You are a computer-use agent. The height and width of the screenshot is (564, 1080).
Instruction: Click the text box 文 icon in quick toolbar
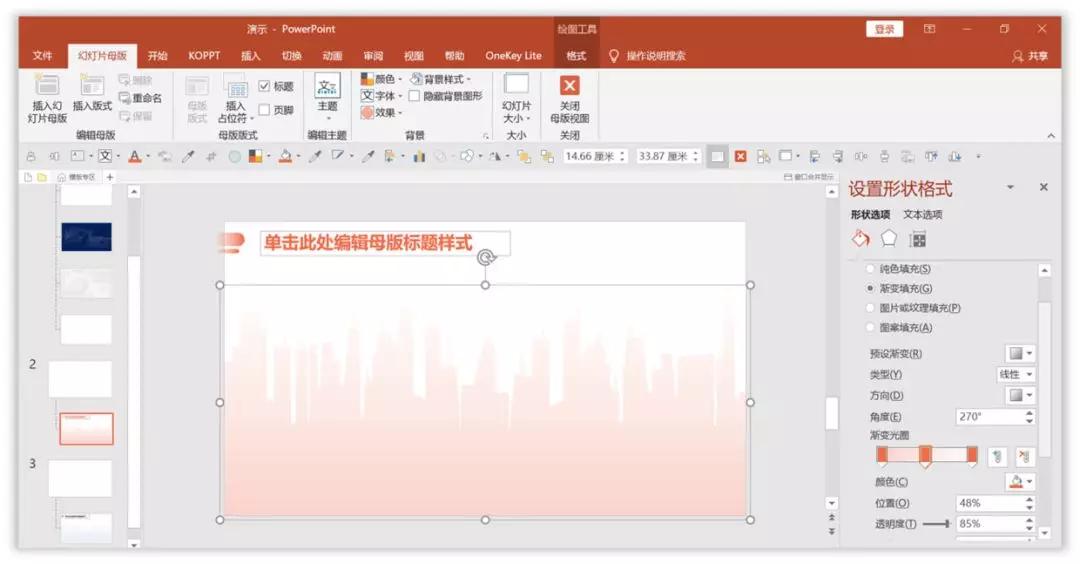(105, 156)
